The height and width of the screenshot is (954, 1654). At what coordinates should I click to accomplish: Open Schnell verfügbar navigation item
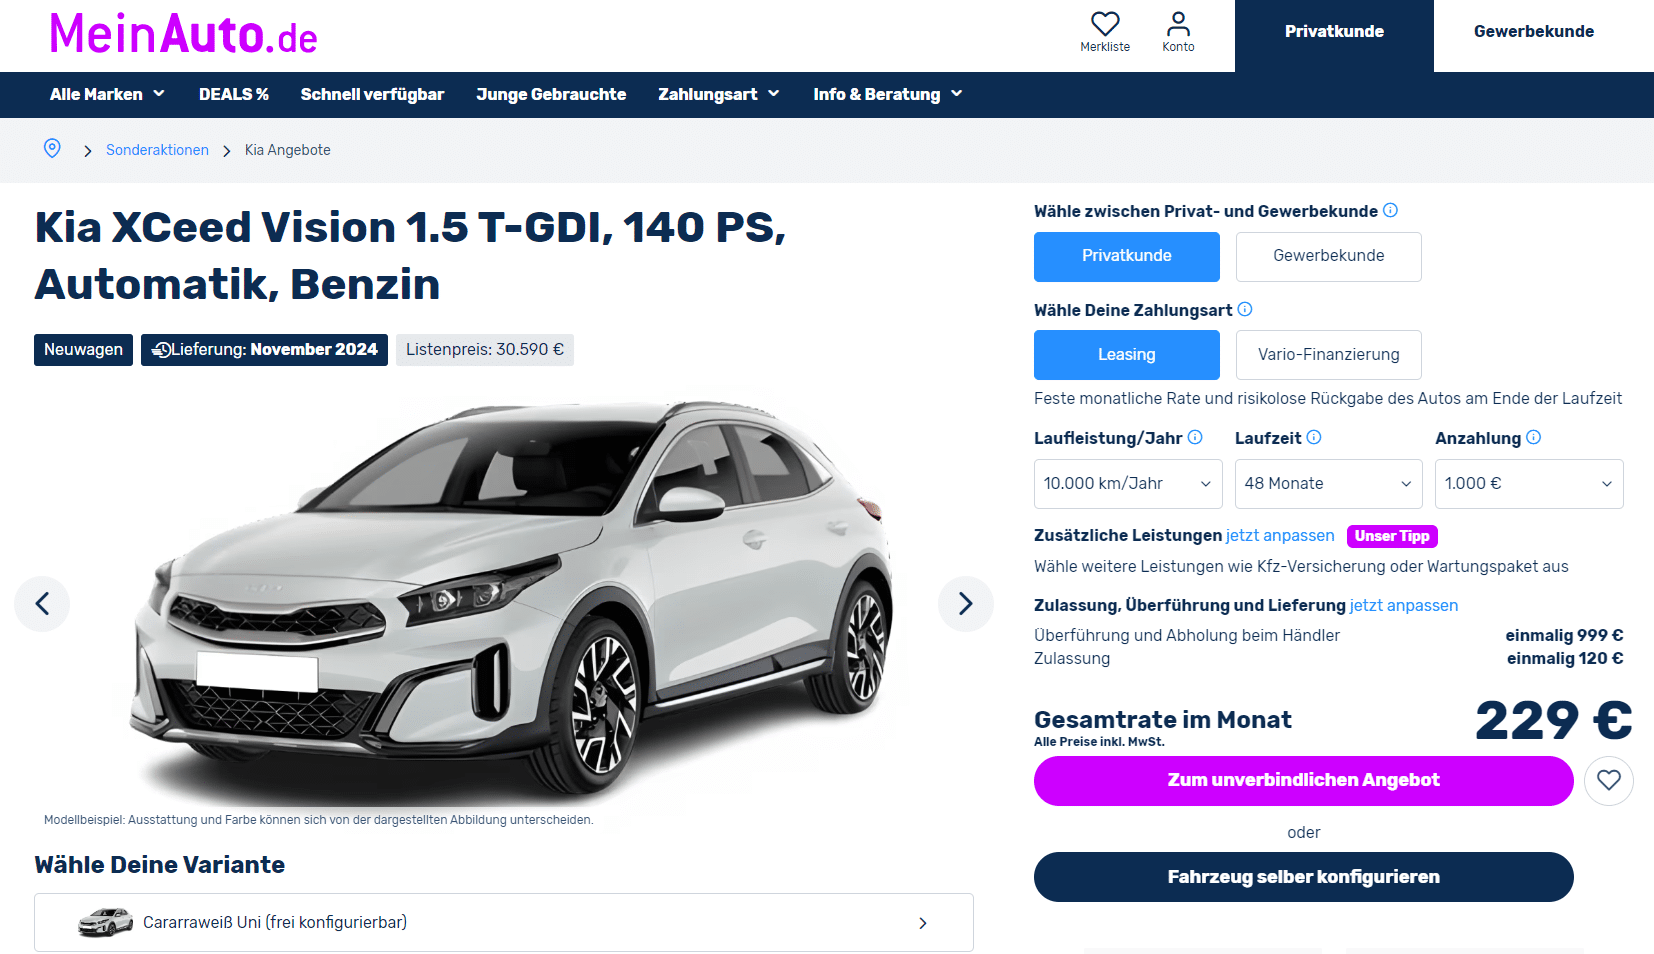pos(372,94)
